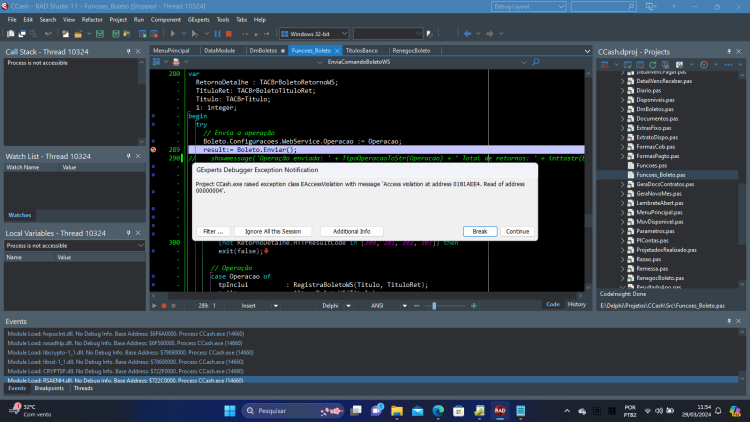Image resolution: width=750 pixels, height=422 pixels.
Task: Click the blue Back navigation arrow
Action: (x=467, y=33)
